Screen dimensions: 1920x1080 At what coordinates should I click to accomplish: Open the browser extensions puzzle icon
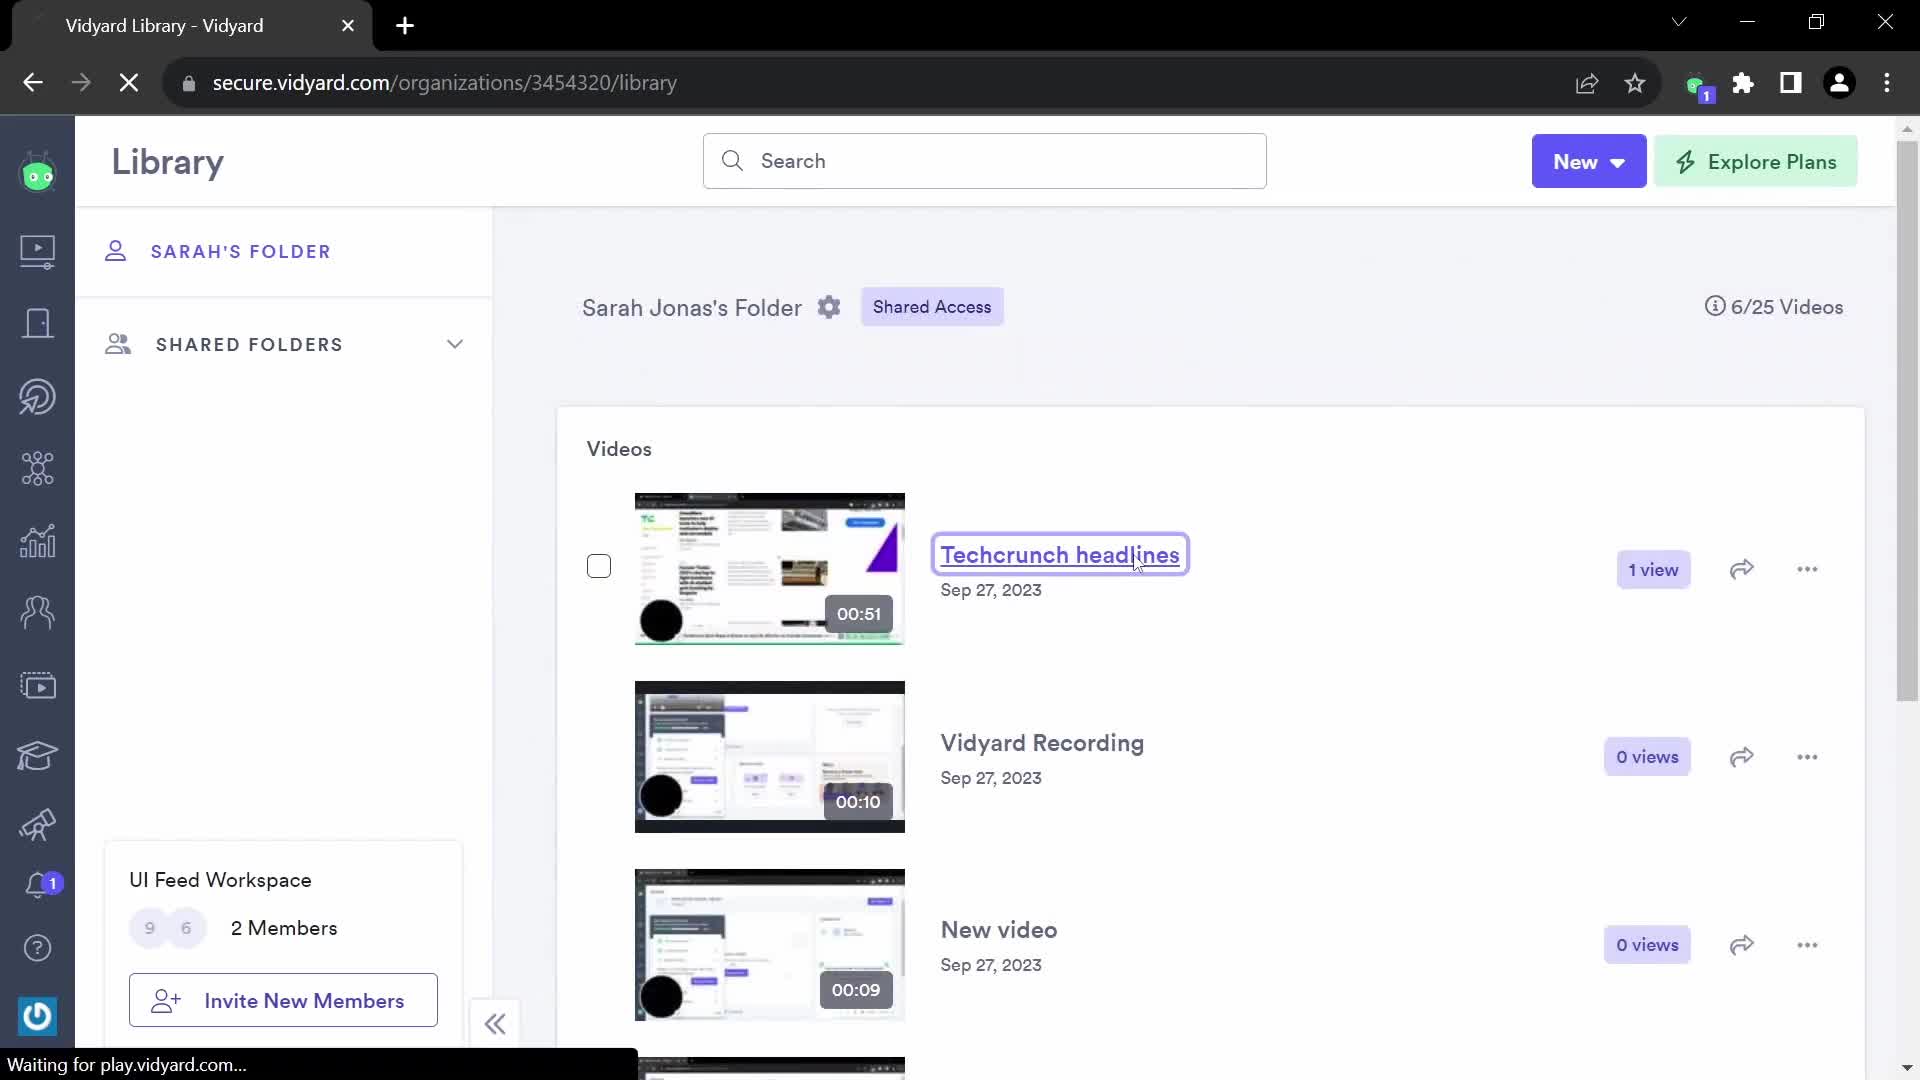(x=1743, y=83)
